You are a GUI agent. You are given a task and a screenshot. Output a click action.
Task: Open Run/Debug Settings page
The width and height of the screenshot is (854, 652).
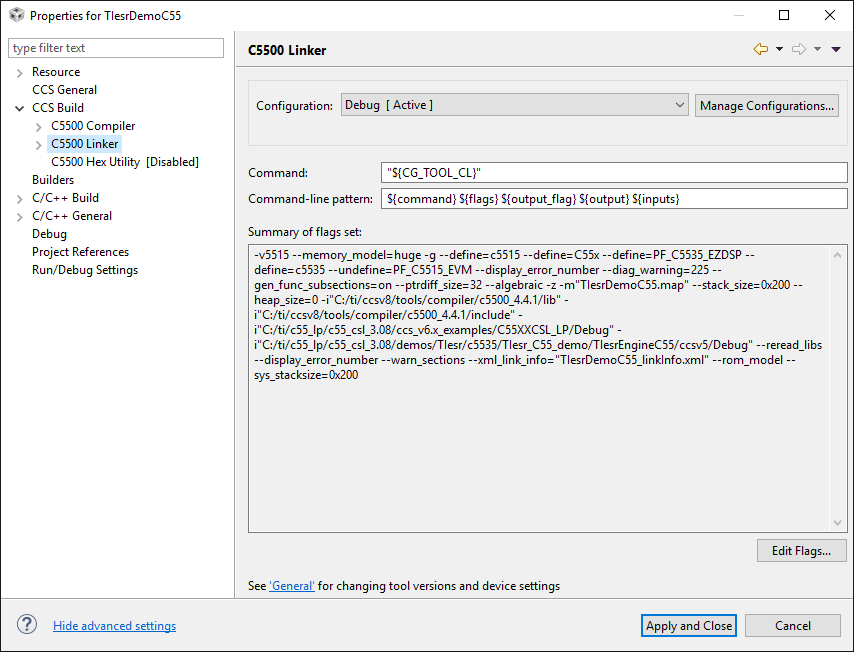(x=85, y=270)
